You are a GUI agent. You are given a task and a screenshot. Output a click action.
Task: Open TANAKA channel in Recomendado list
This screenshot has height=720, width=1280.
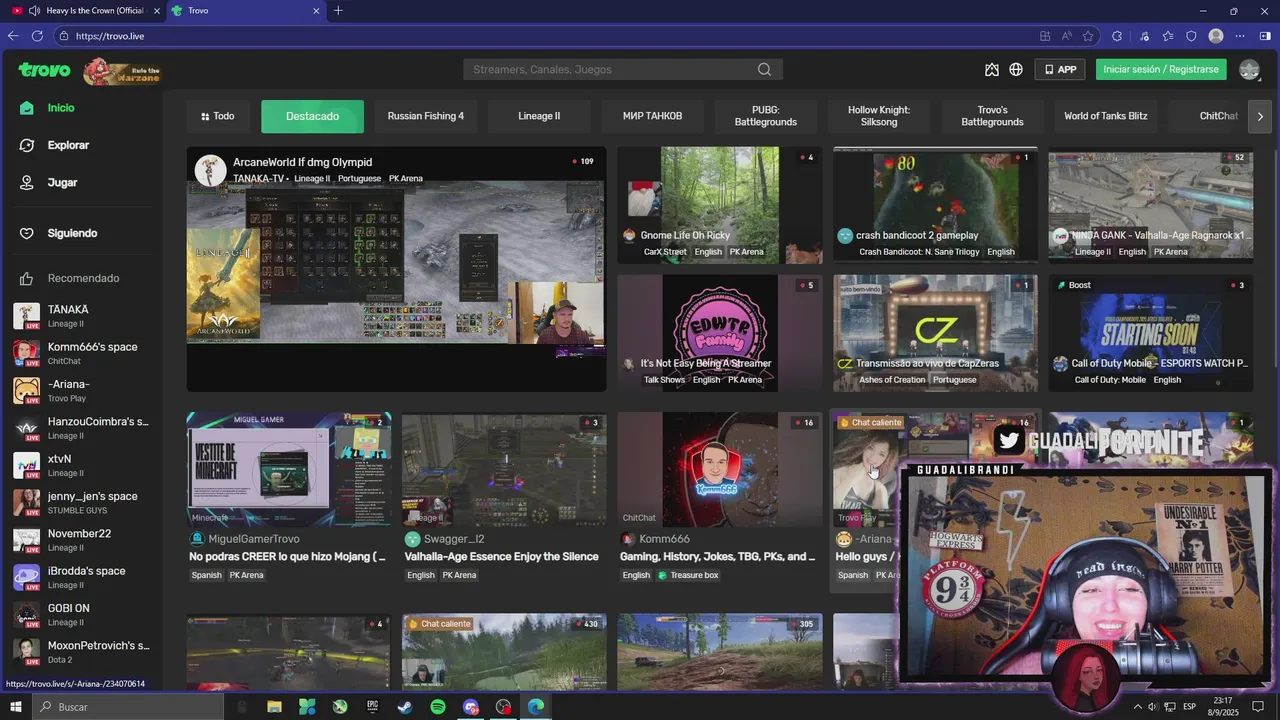[82, 316]
